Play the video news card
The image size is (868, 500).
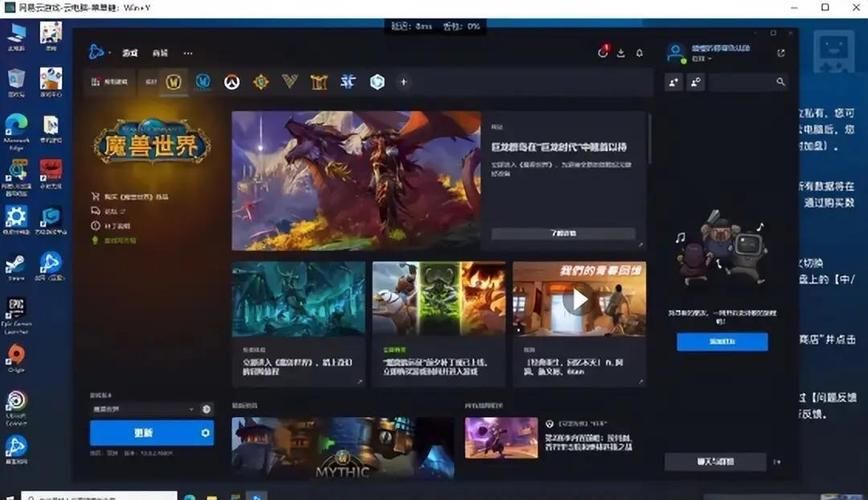pyautogui.click(x=579, y=300)
